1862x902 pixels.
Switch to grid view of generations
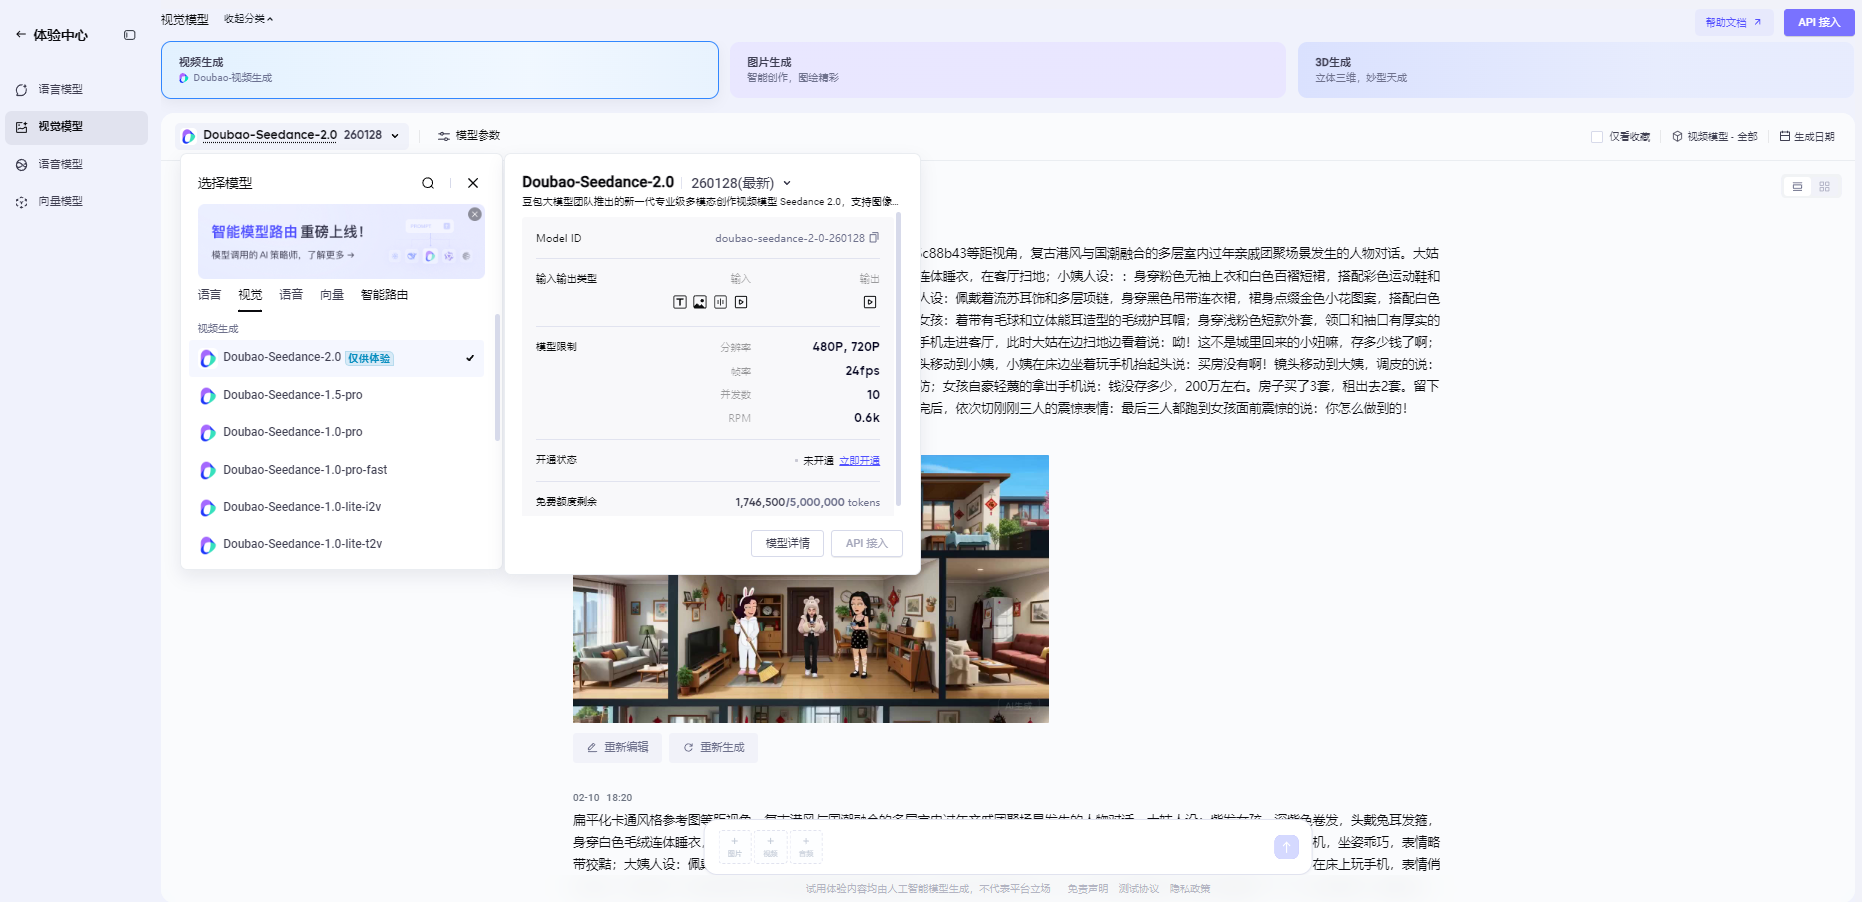pos(1826,186)
